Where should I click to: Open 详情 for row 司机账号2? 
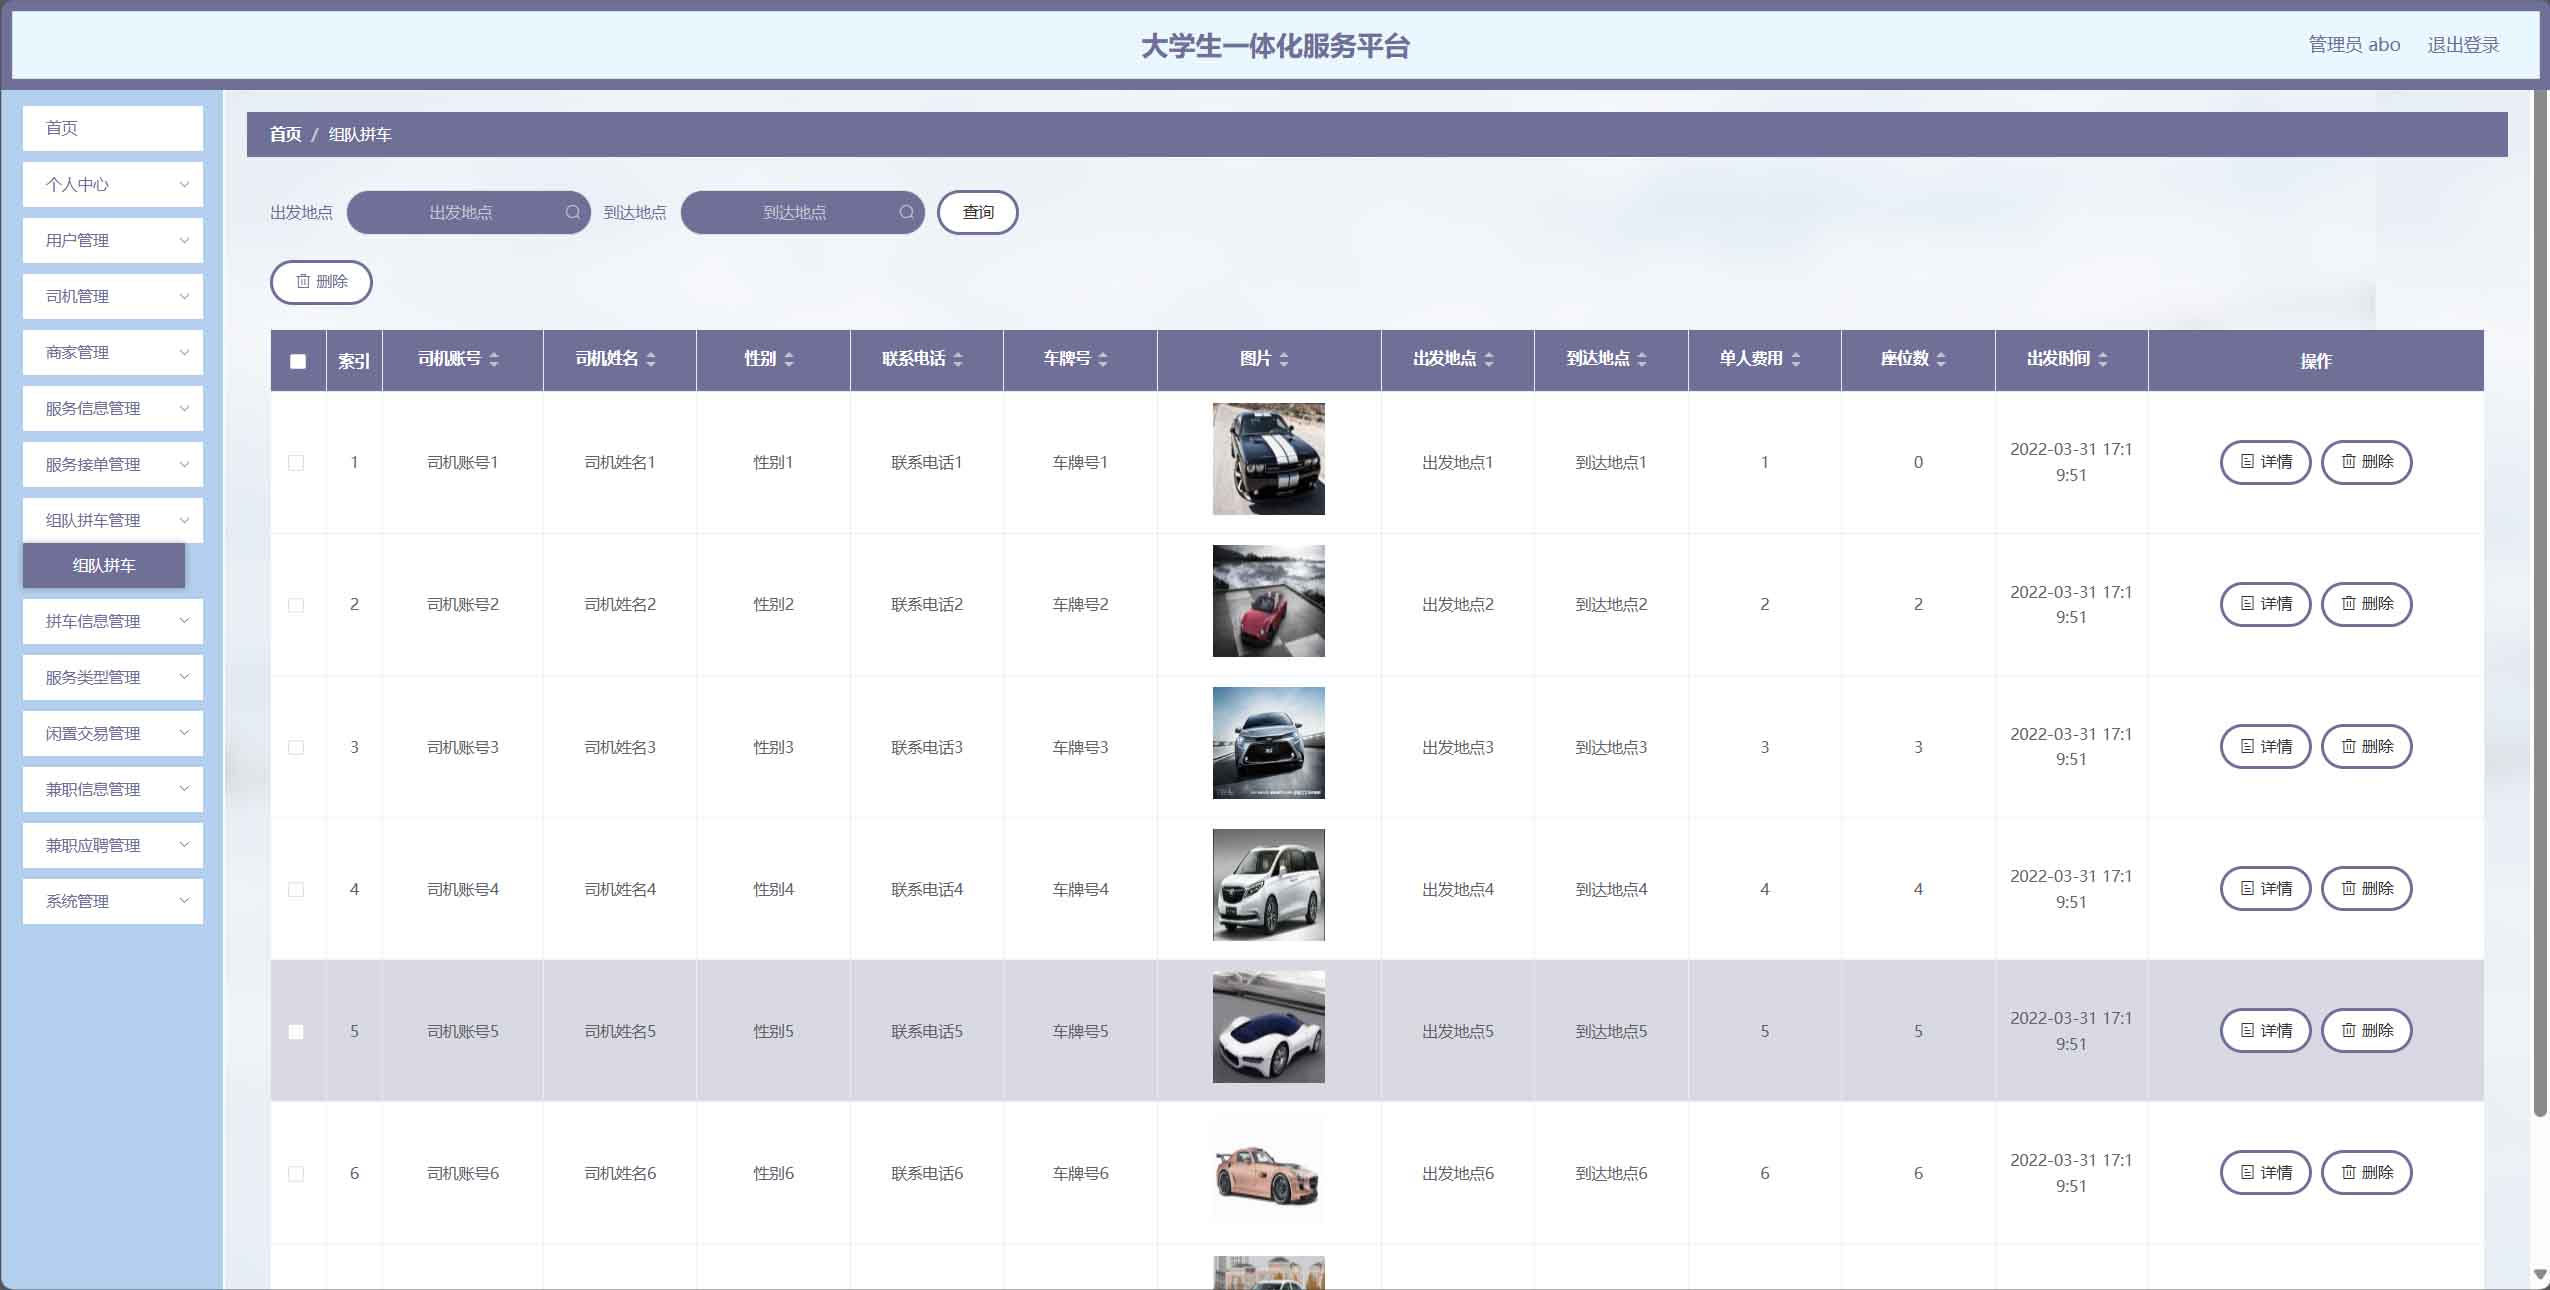click(2265, 604)
